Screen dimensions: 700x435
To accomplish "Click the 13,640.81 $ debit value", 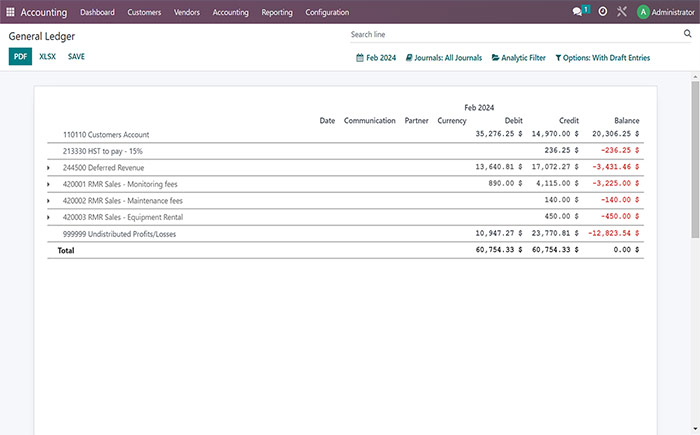I will 499,167.
